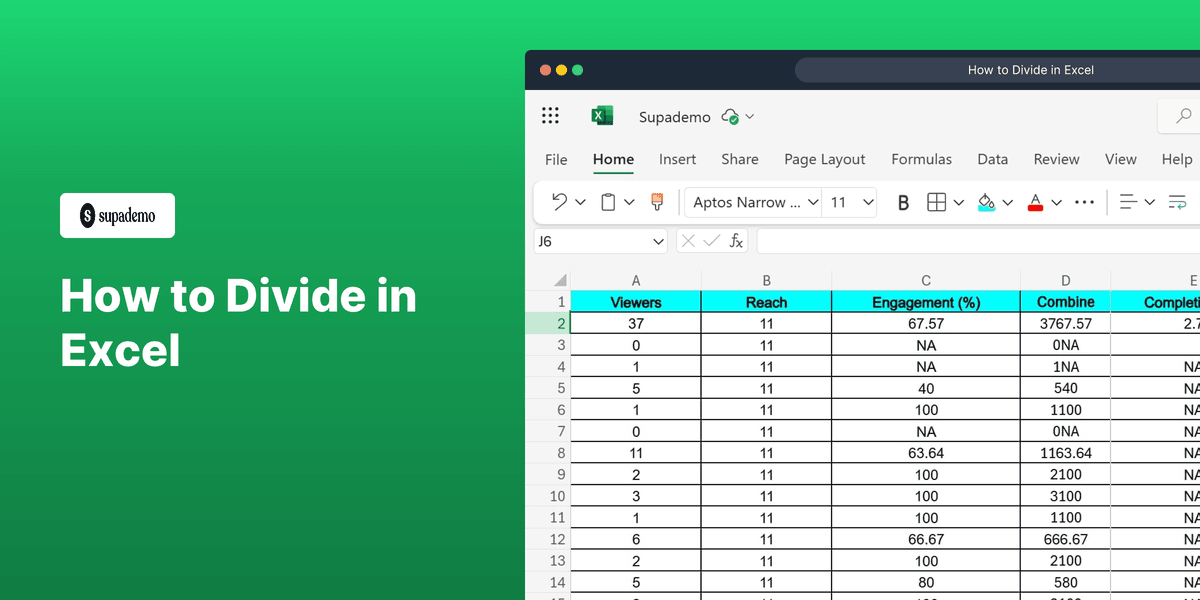Open the Microsoft 365 app launcher grid
The width and height of the screenshot is (1200, 600).
(550, 115)
